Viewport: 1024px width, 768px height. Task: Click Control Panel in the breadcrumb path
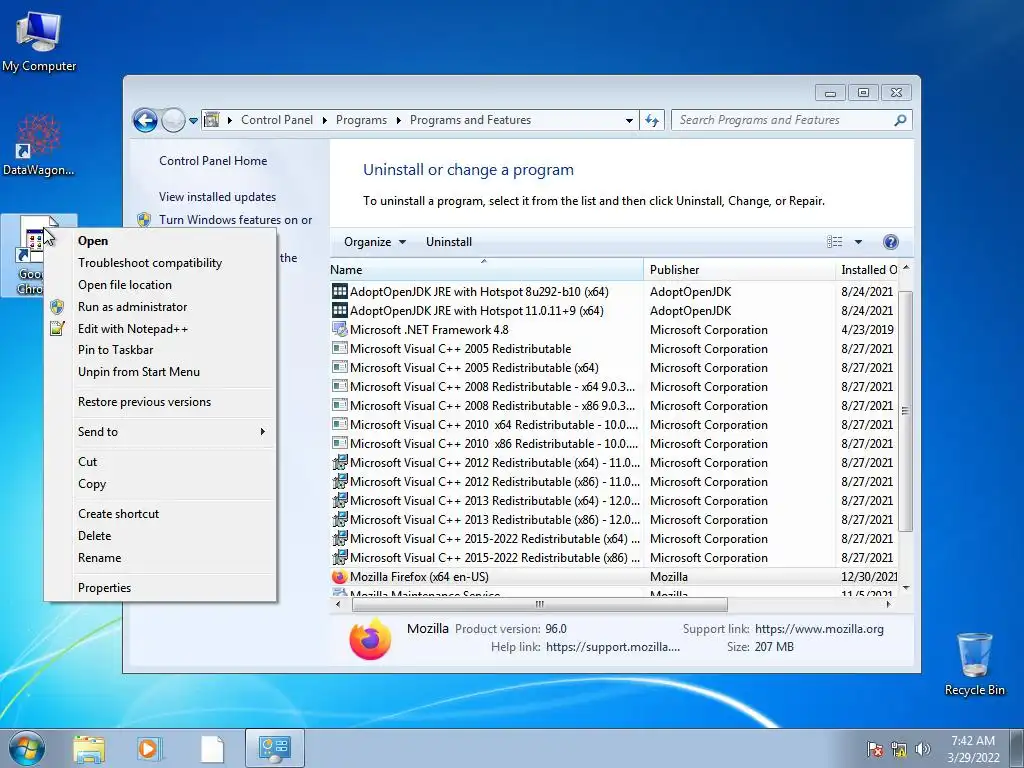coord(277,120)
